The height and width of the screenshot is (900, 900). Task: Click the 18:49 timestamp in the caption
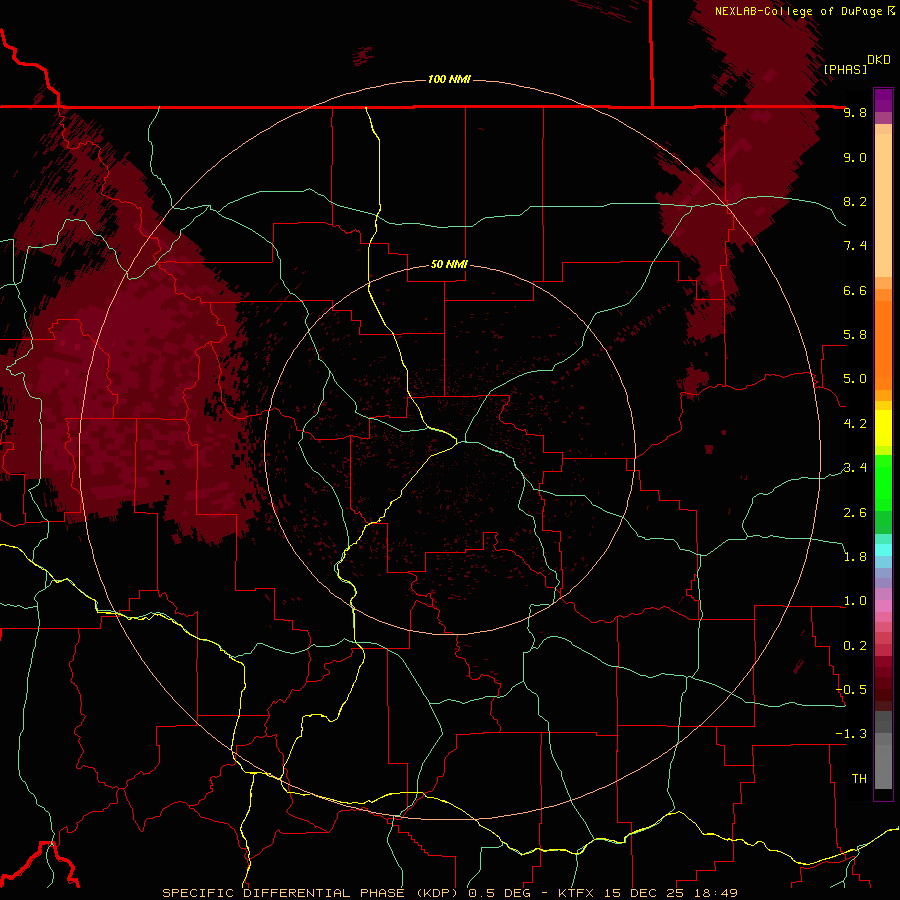pos(717,893)
